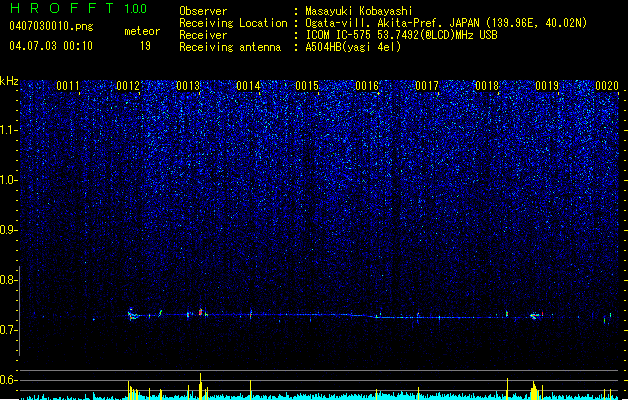This screenshot has height=400, width=629.
Task: Click the 0016 time marker
Action: [367, 86]
